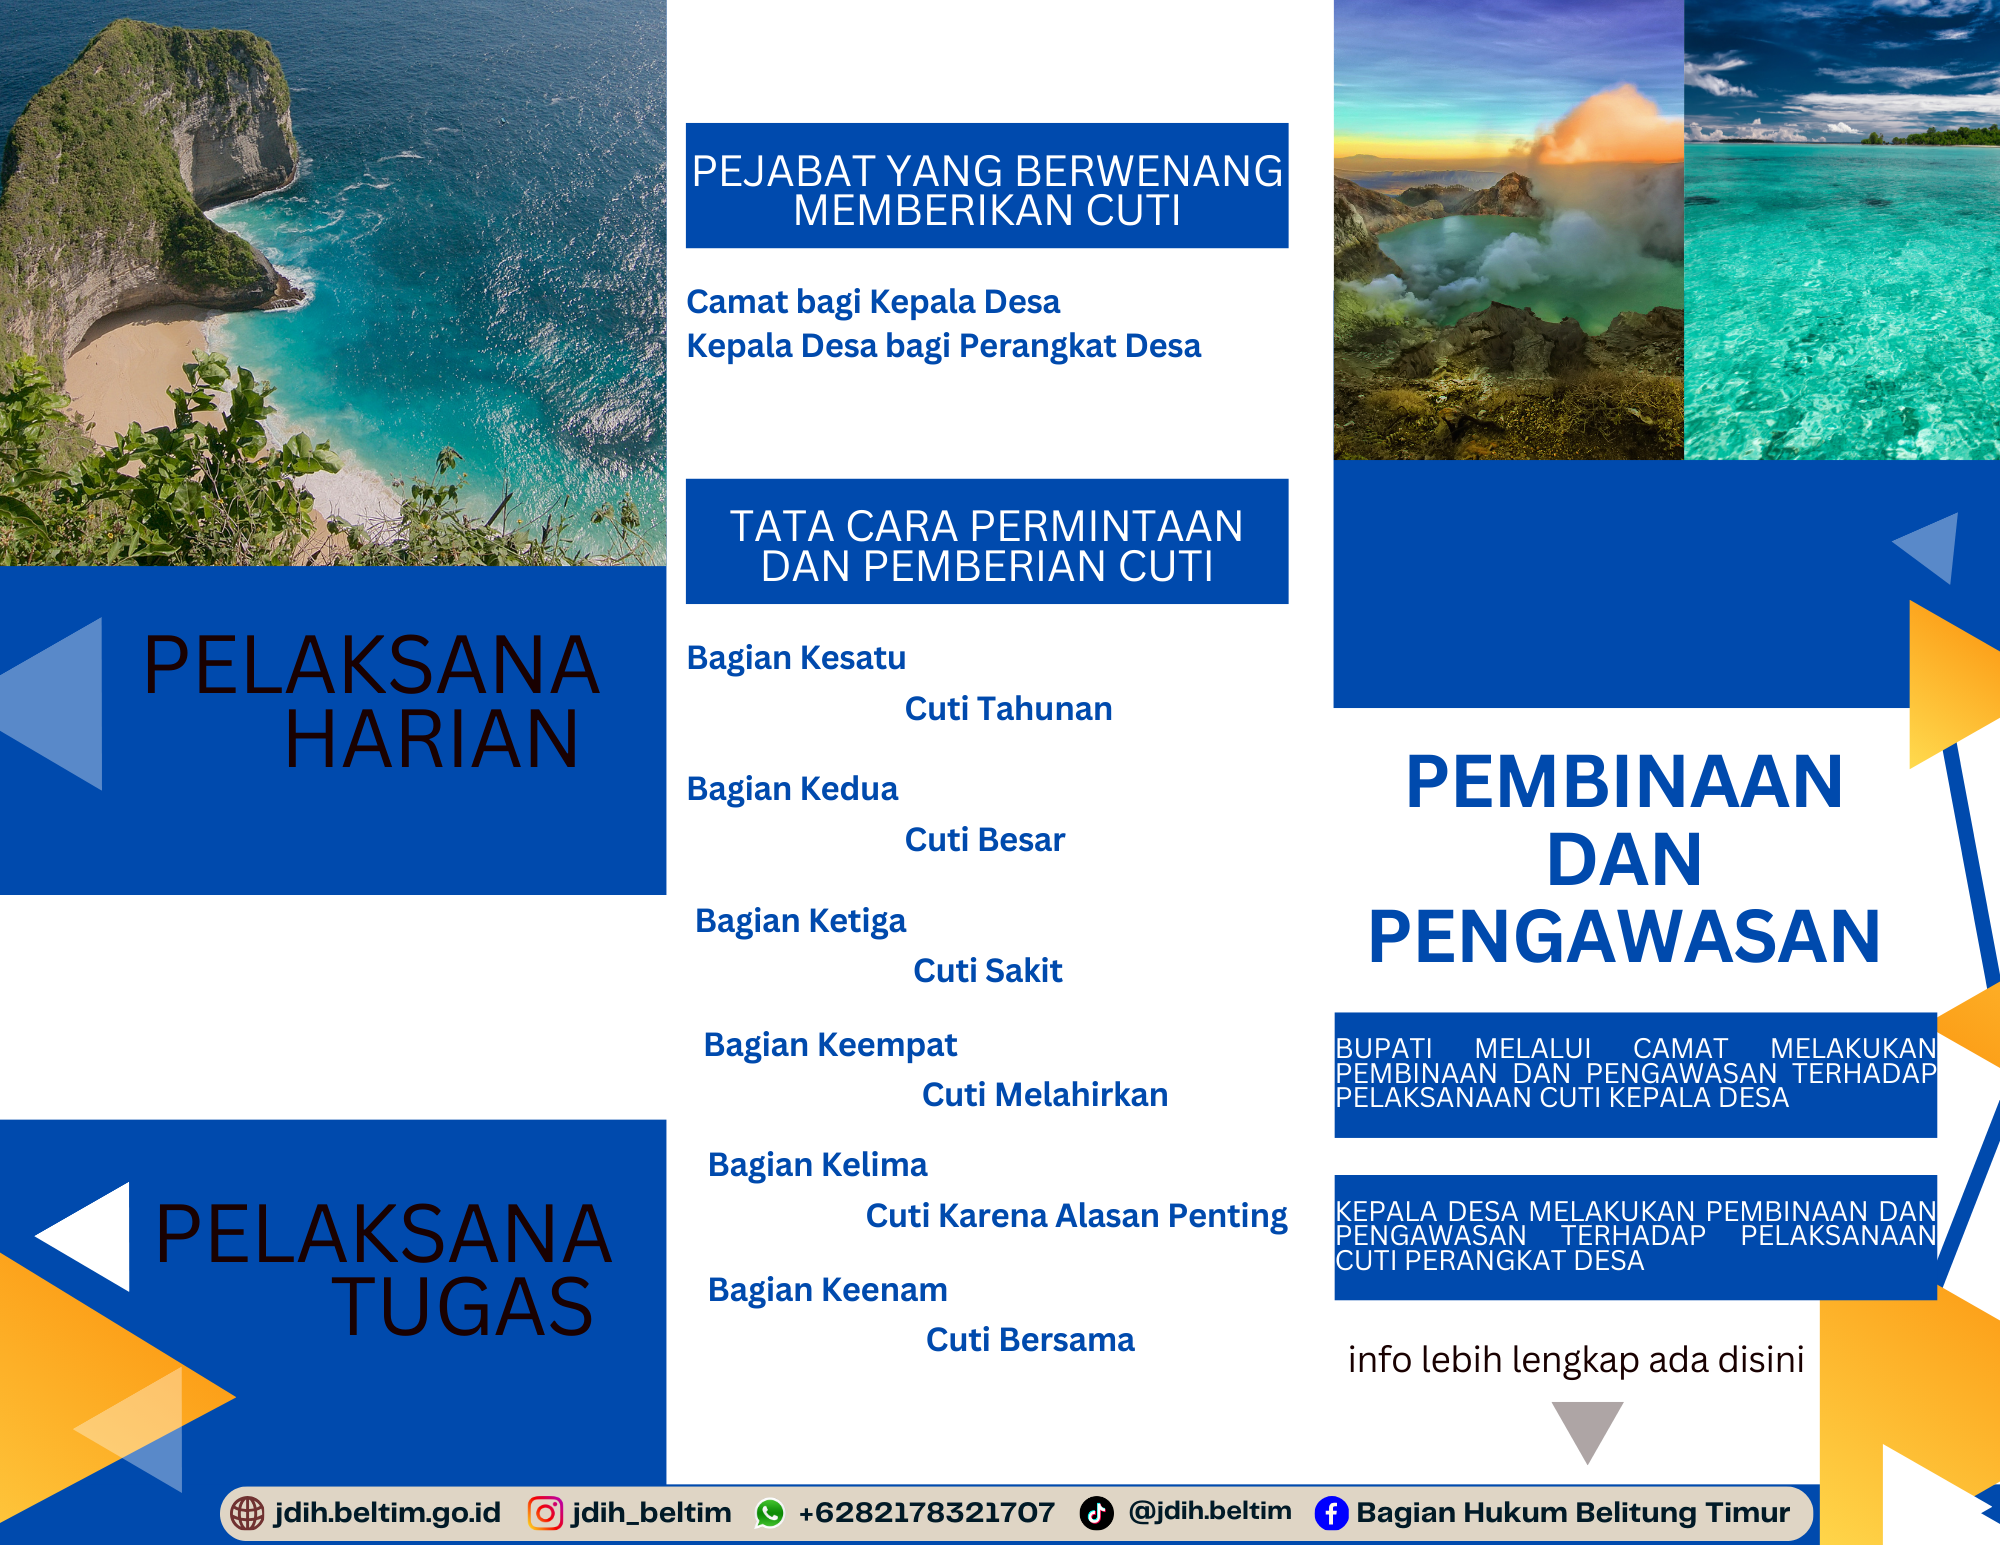This screenshot has height=1545, width=2000.
Task: Click the Instagram icon
Action: [x=545, y=1513]
